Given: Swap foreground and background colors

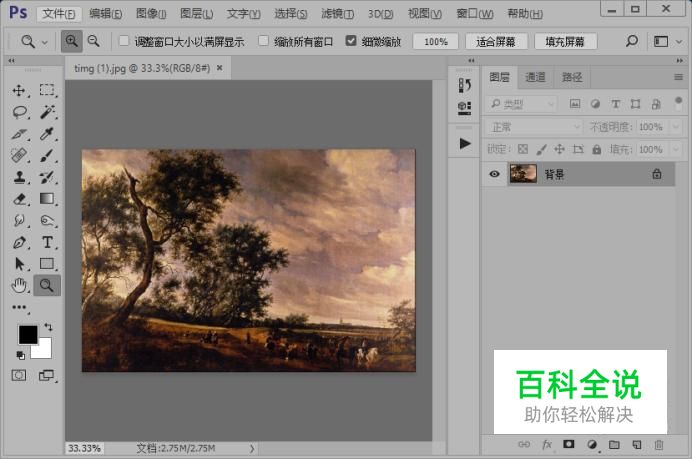Looking at the screenshot, I should (48, 327).
